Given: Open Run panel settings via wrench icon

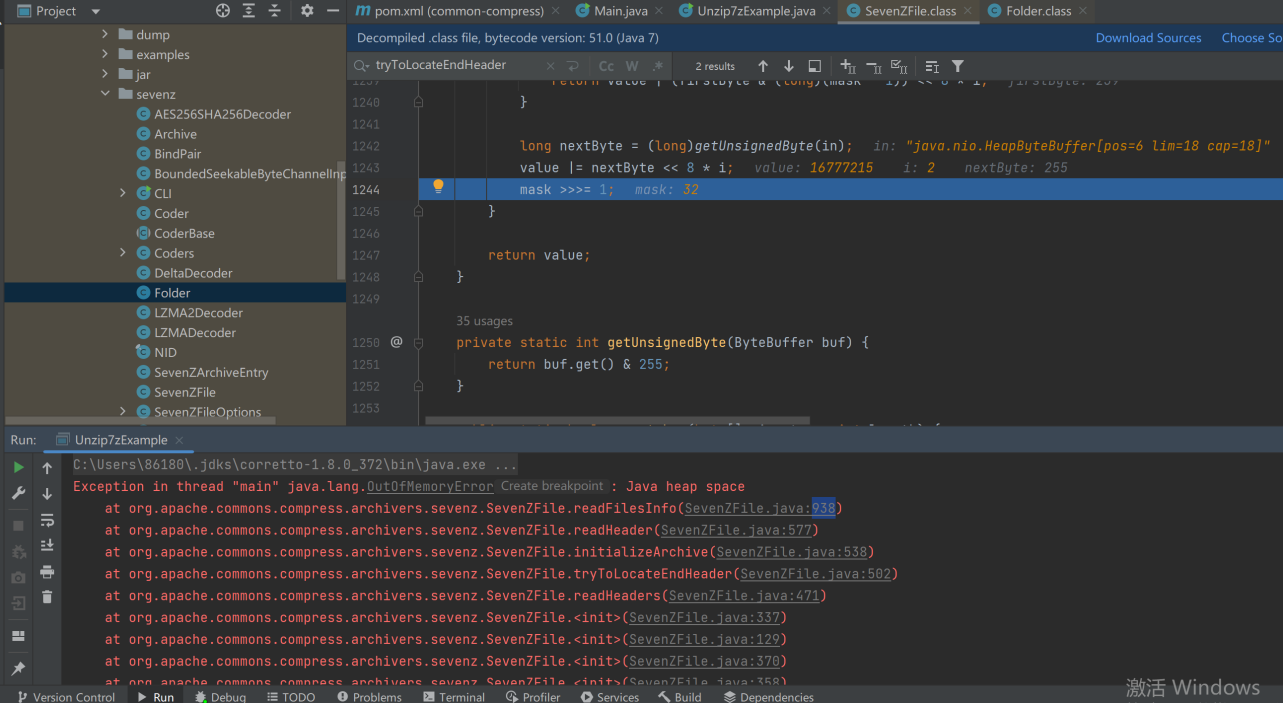Looking at the screenshot, I should (17, 492).
